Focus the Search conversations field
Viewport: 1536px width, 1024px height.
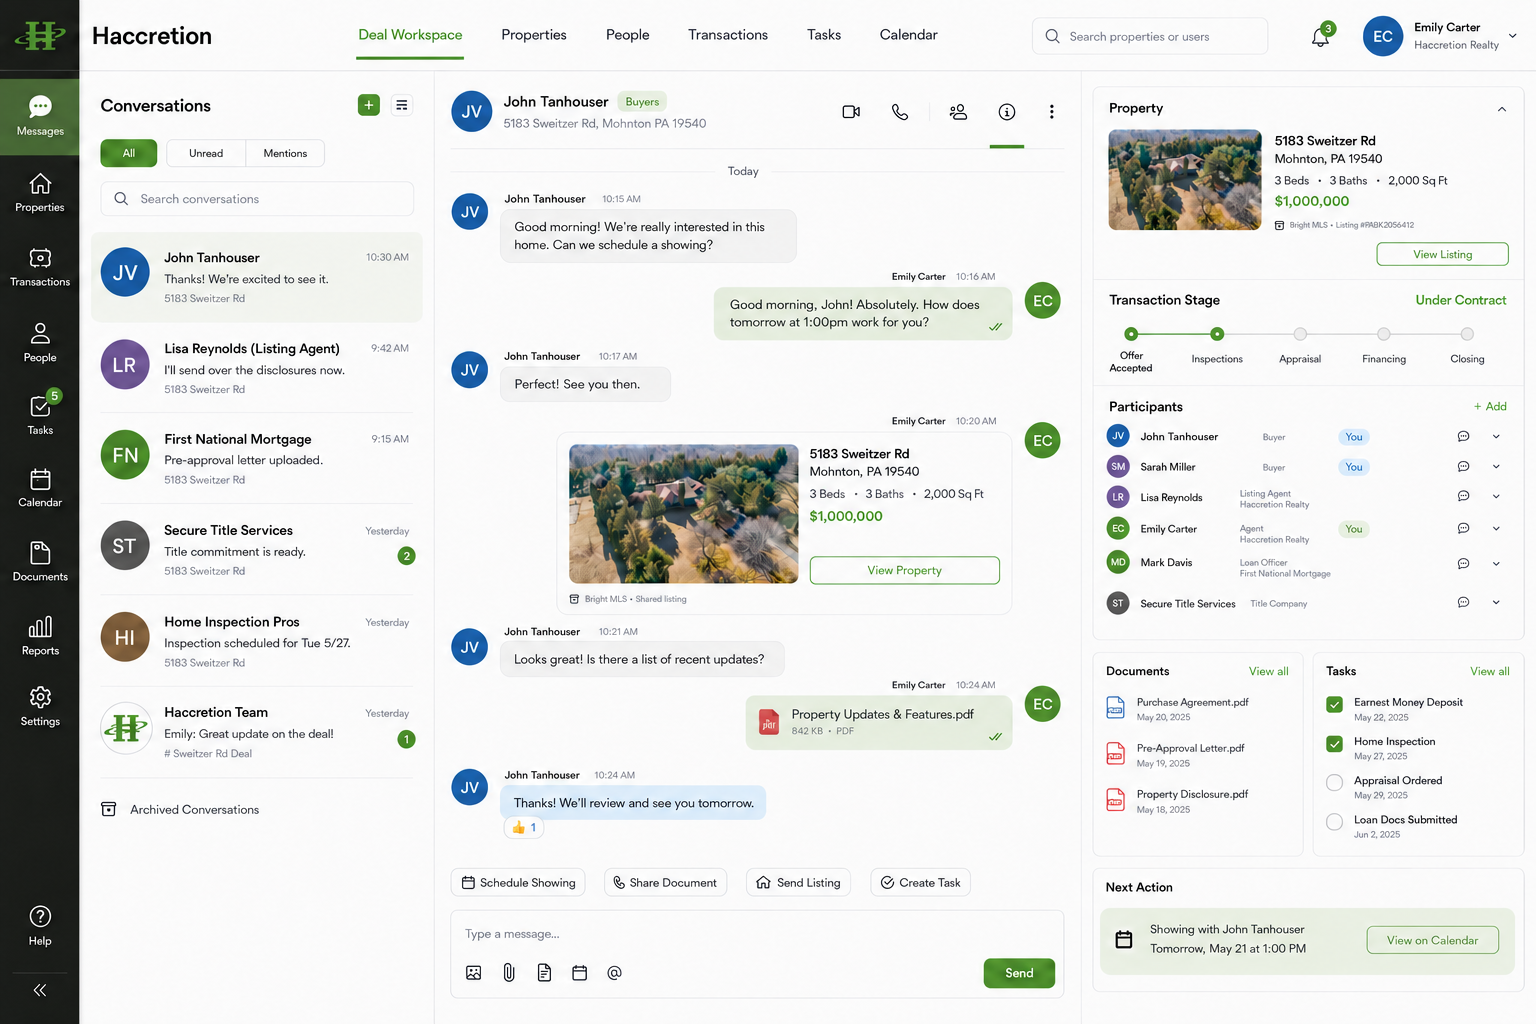(x=257, y=199)
